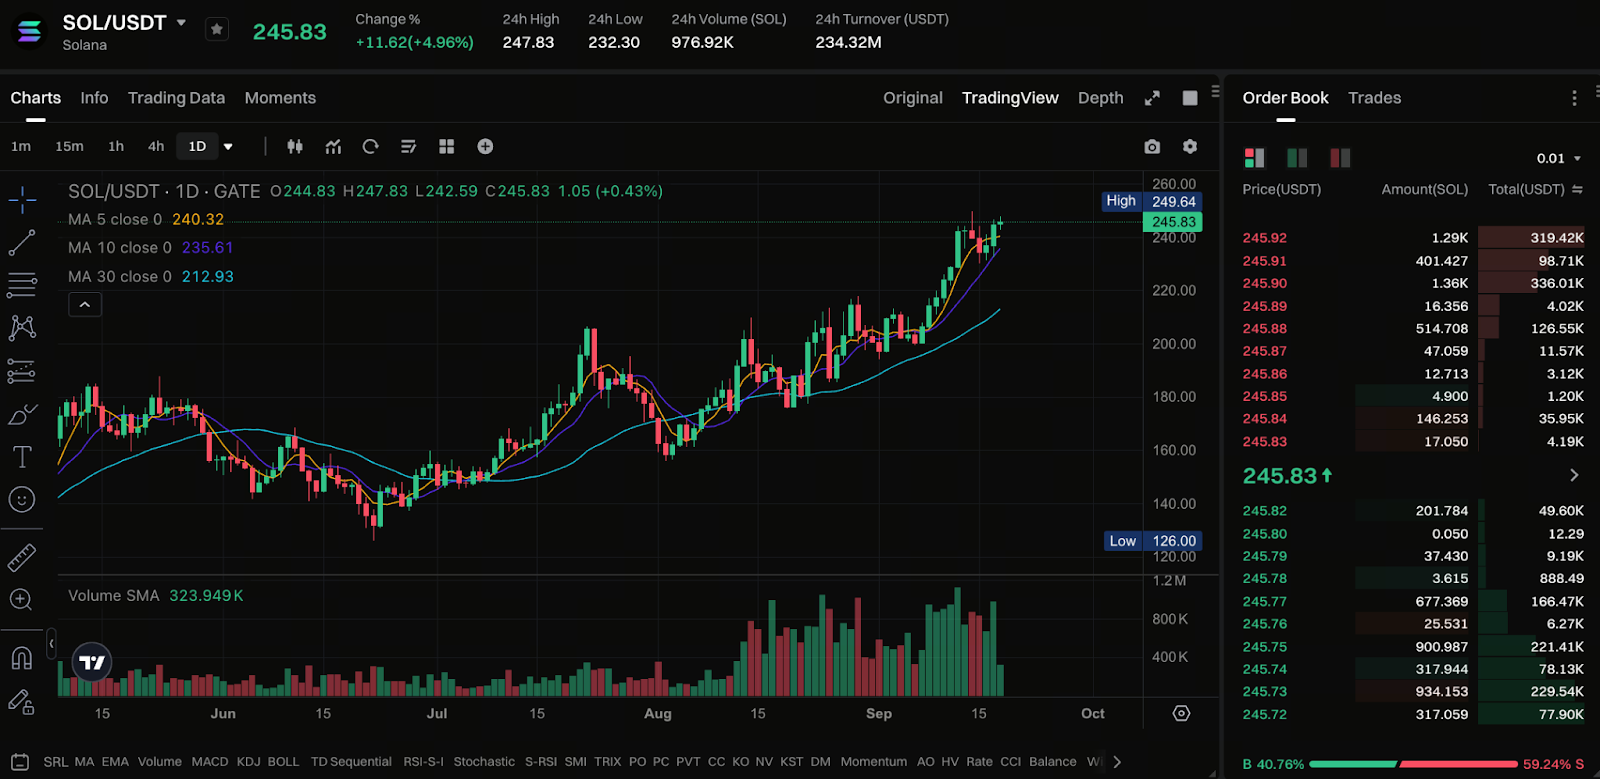
Task: Open the Moments tab
Action: 280,98
